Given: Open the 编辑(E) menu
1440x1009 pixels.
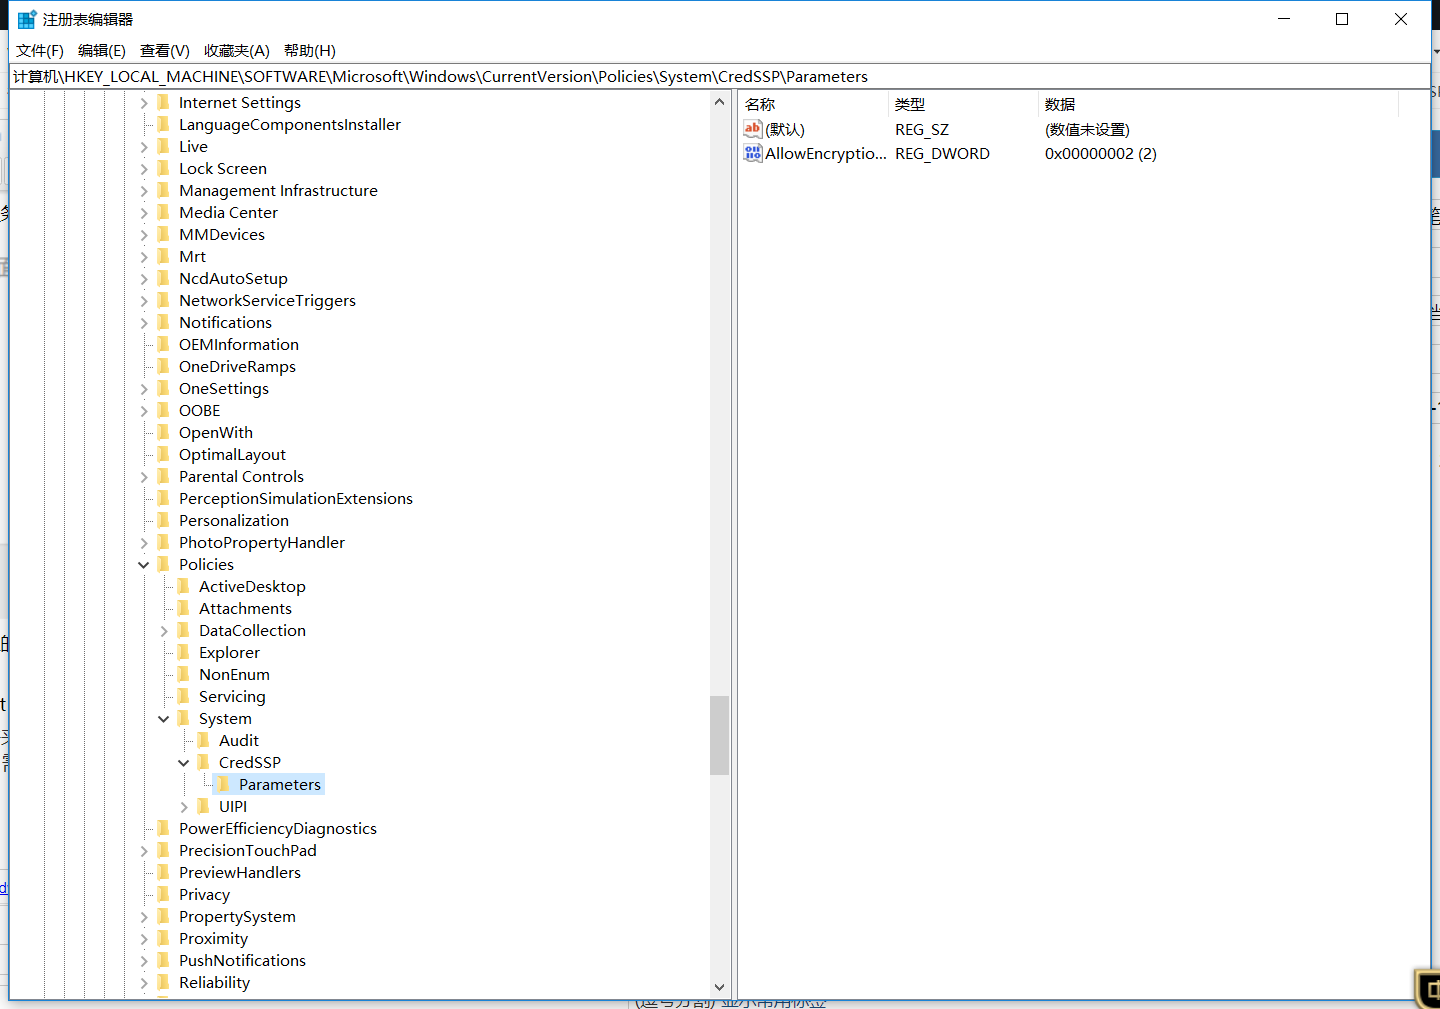Looking at the screenshot, I should click(102, 51).
